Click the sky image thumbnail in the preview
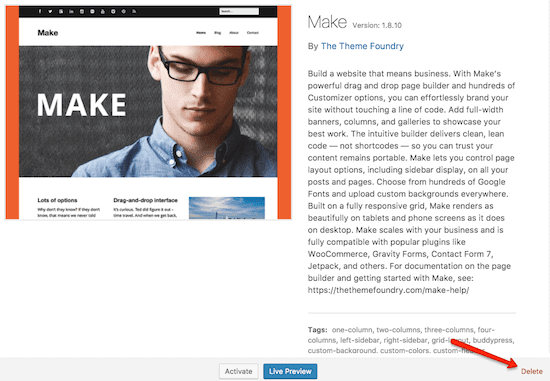The height and width of the screenshot is (381, 550). 227,208
